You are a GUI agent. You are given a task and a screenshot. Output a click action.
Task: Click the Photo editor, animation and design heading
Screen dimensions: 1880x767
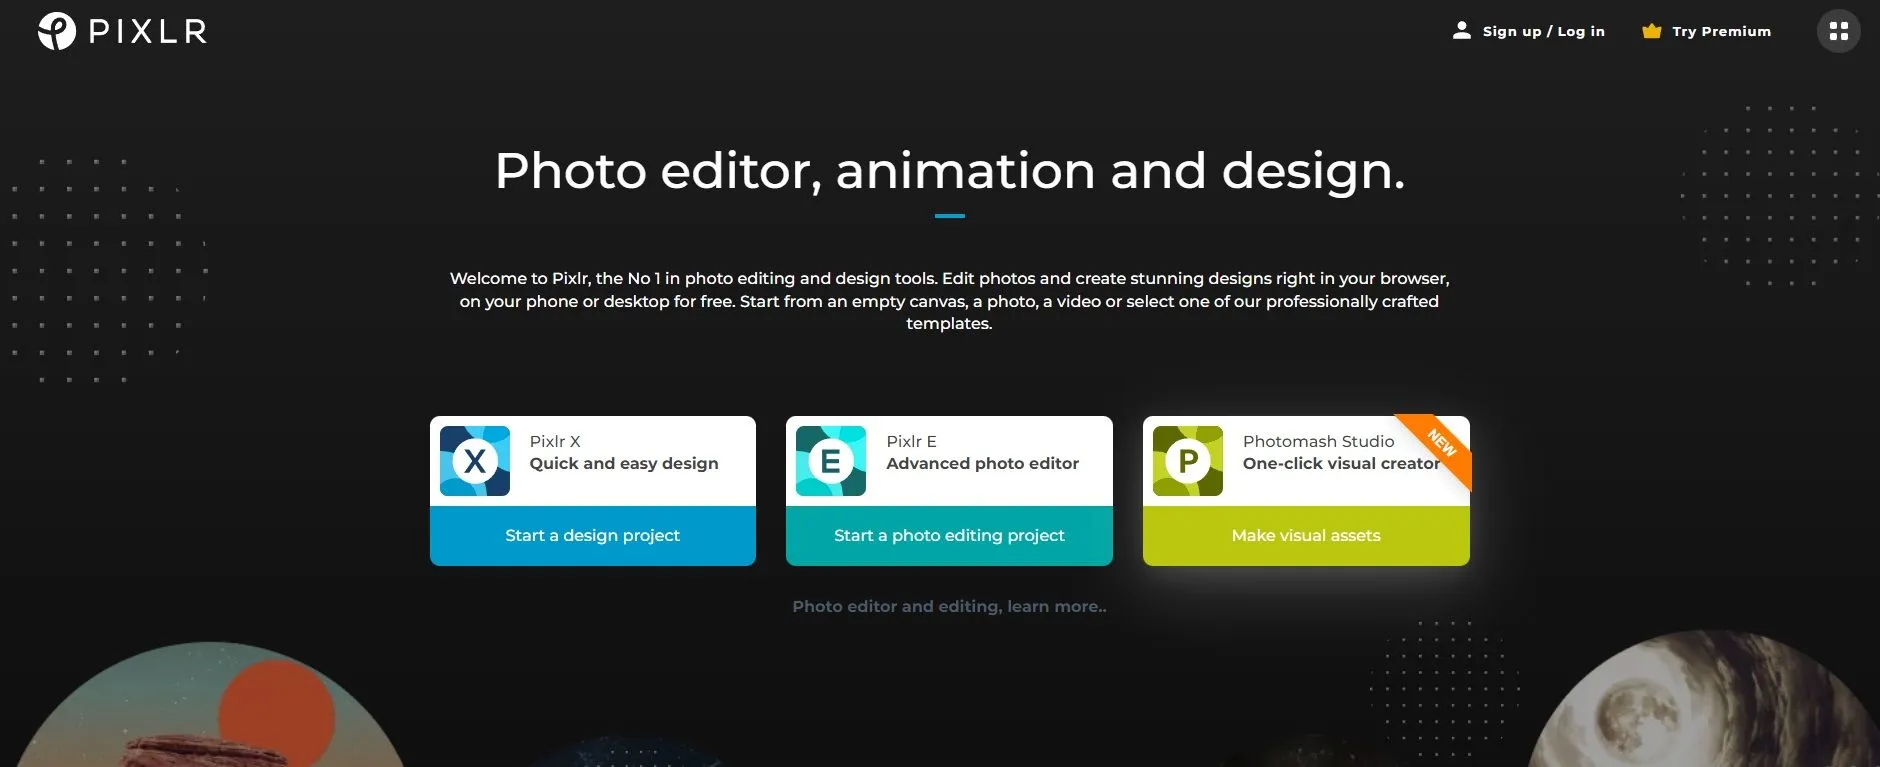(949, 170)
